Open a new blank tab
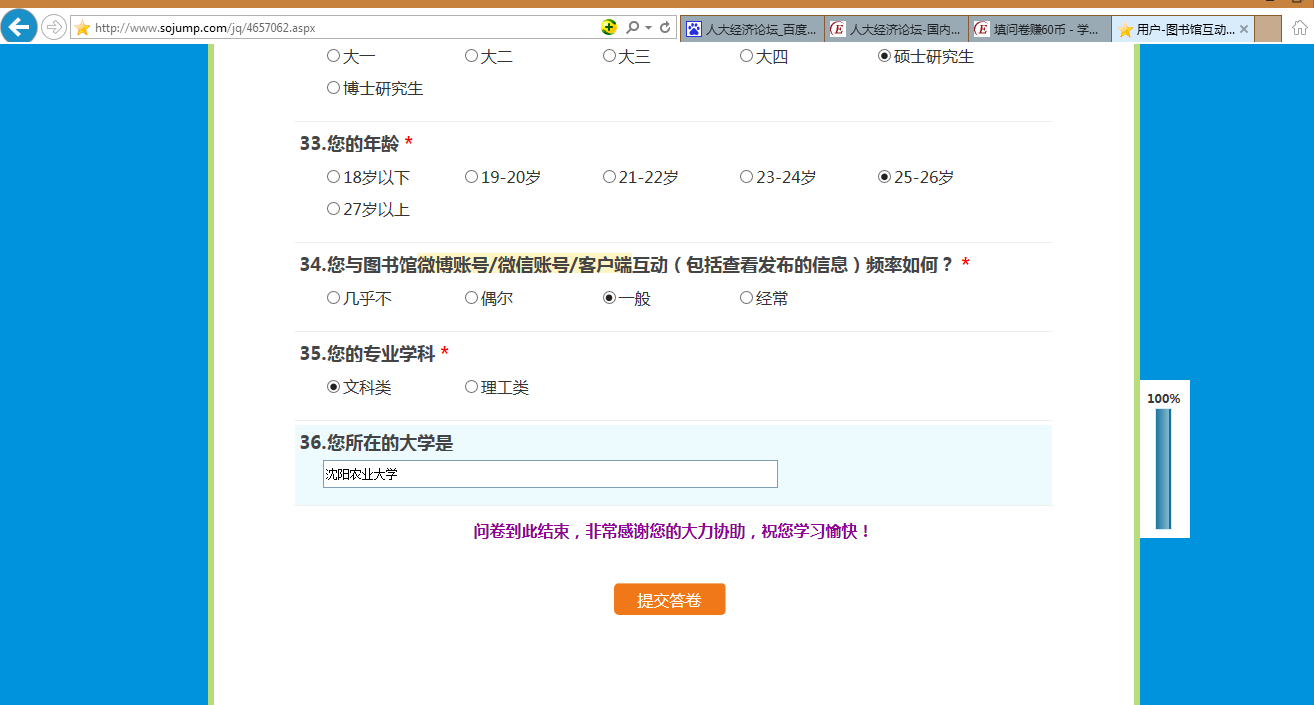1314x705 pixels. (1267, 29)
